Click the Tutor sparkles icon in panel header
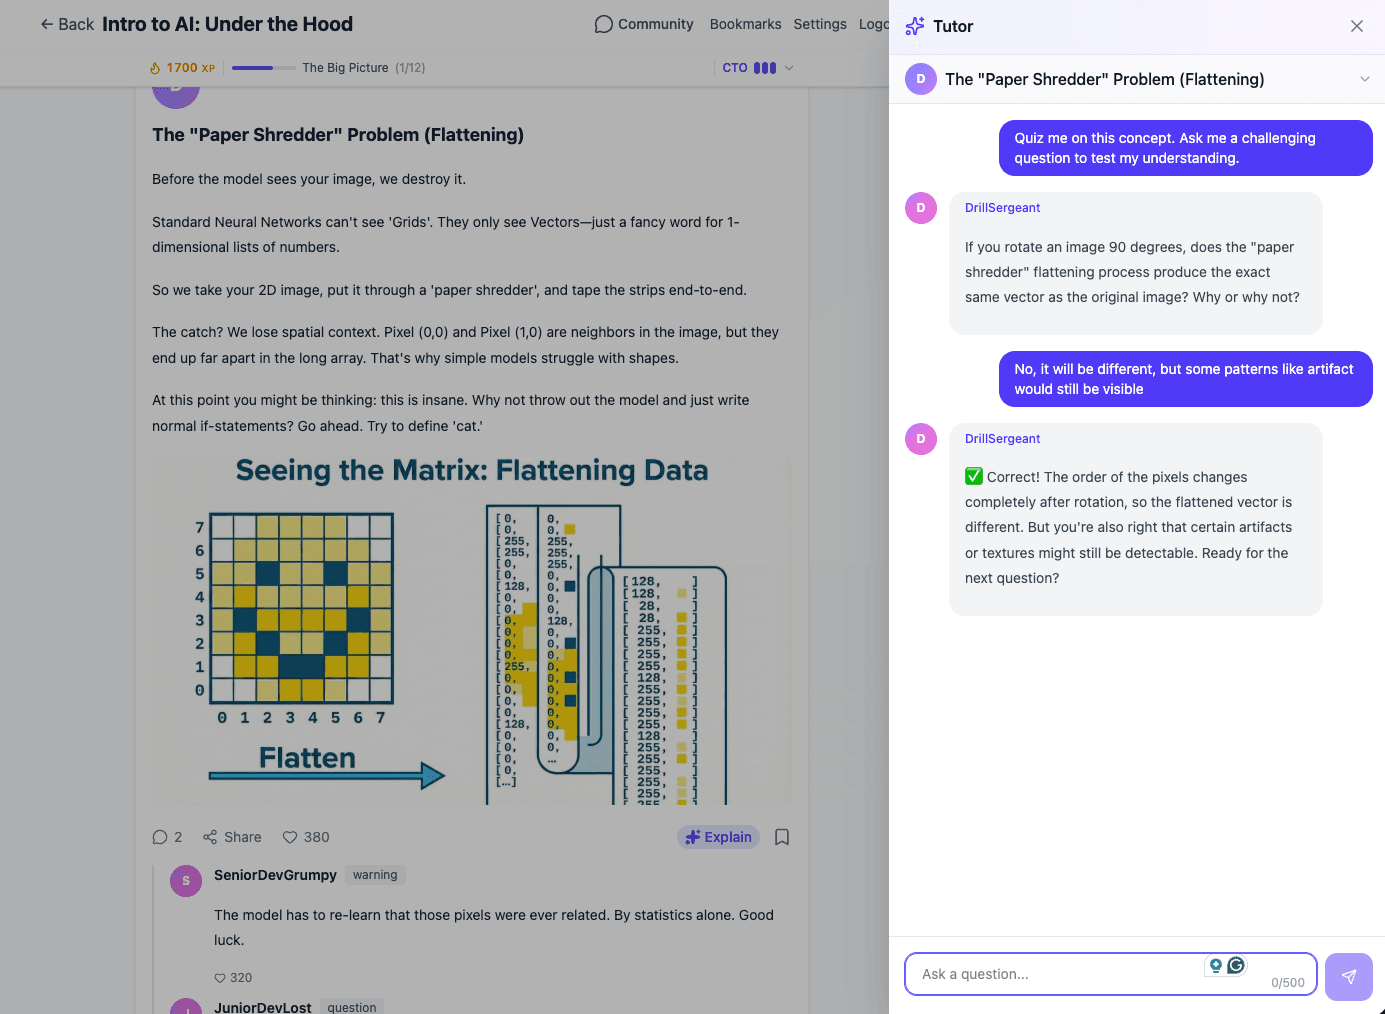The height and width of the screenshot is (1014, 1385). pos(913,26)
